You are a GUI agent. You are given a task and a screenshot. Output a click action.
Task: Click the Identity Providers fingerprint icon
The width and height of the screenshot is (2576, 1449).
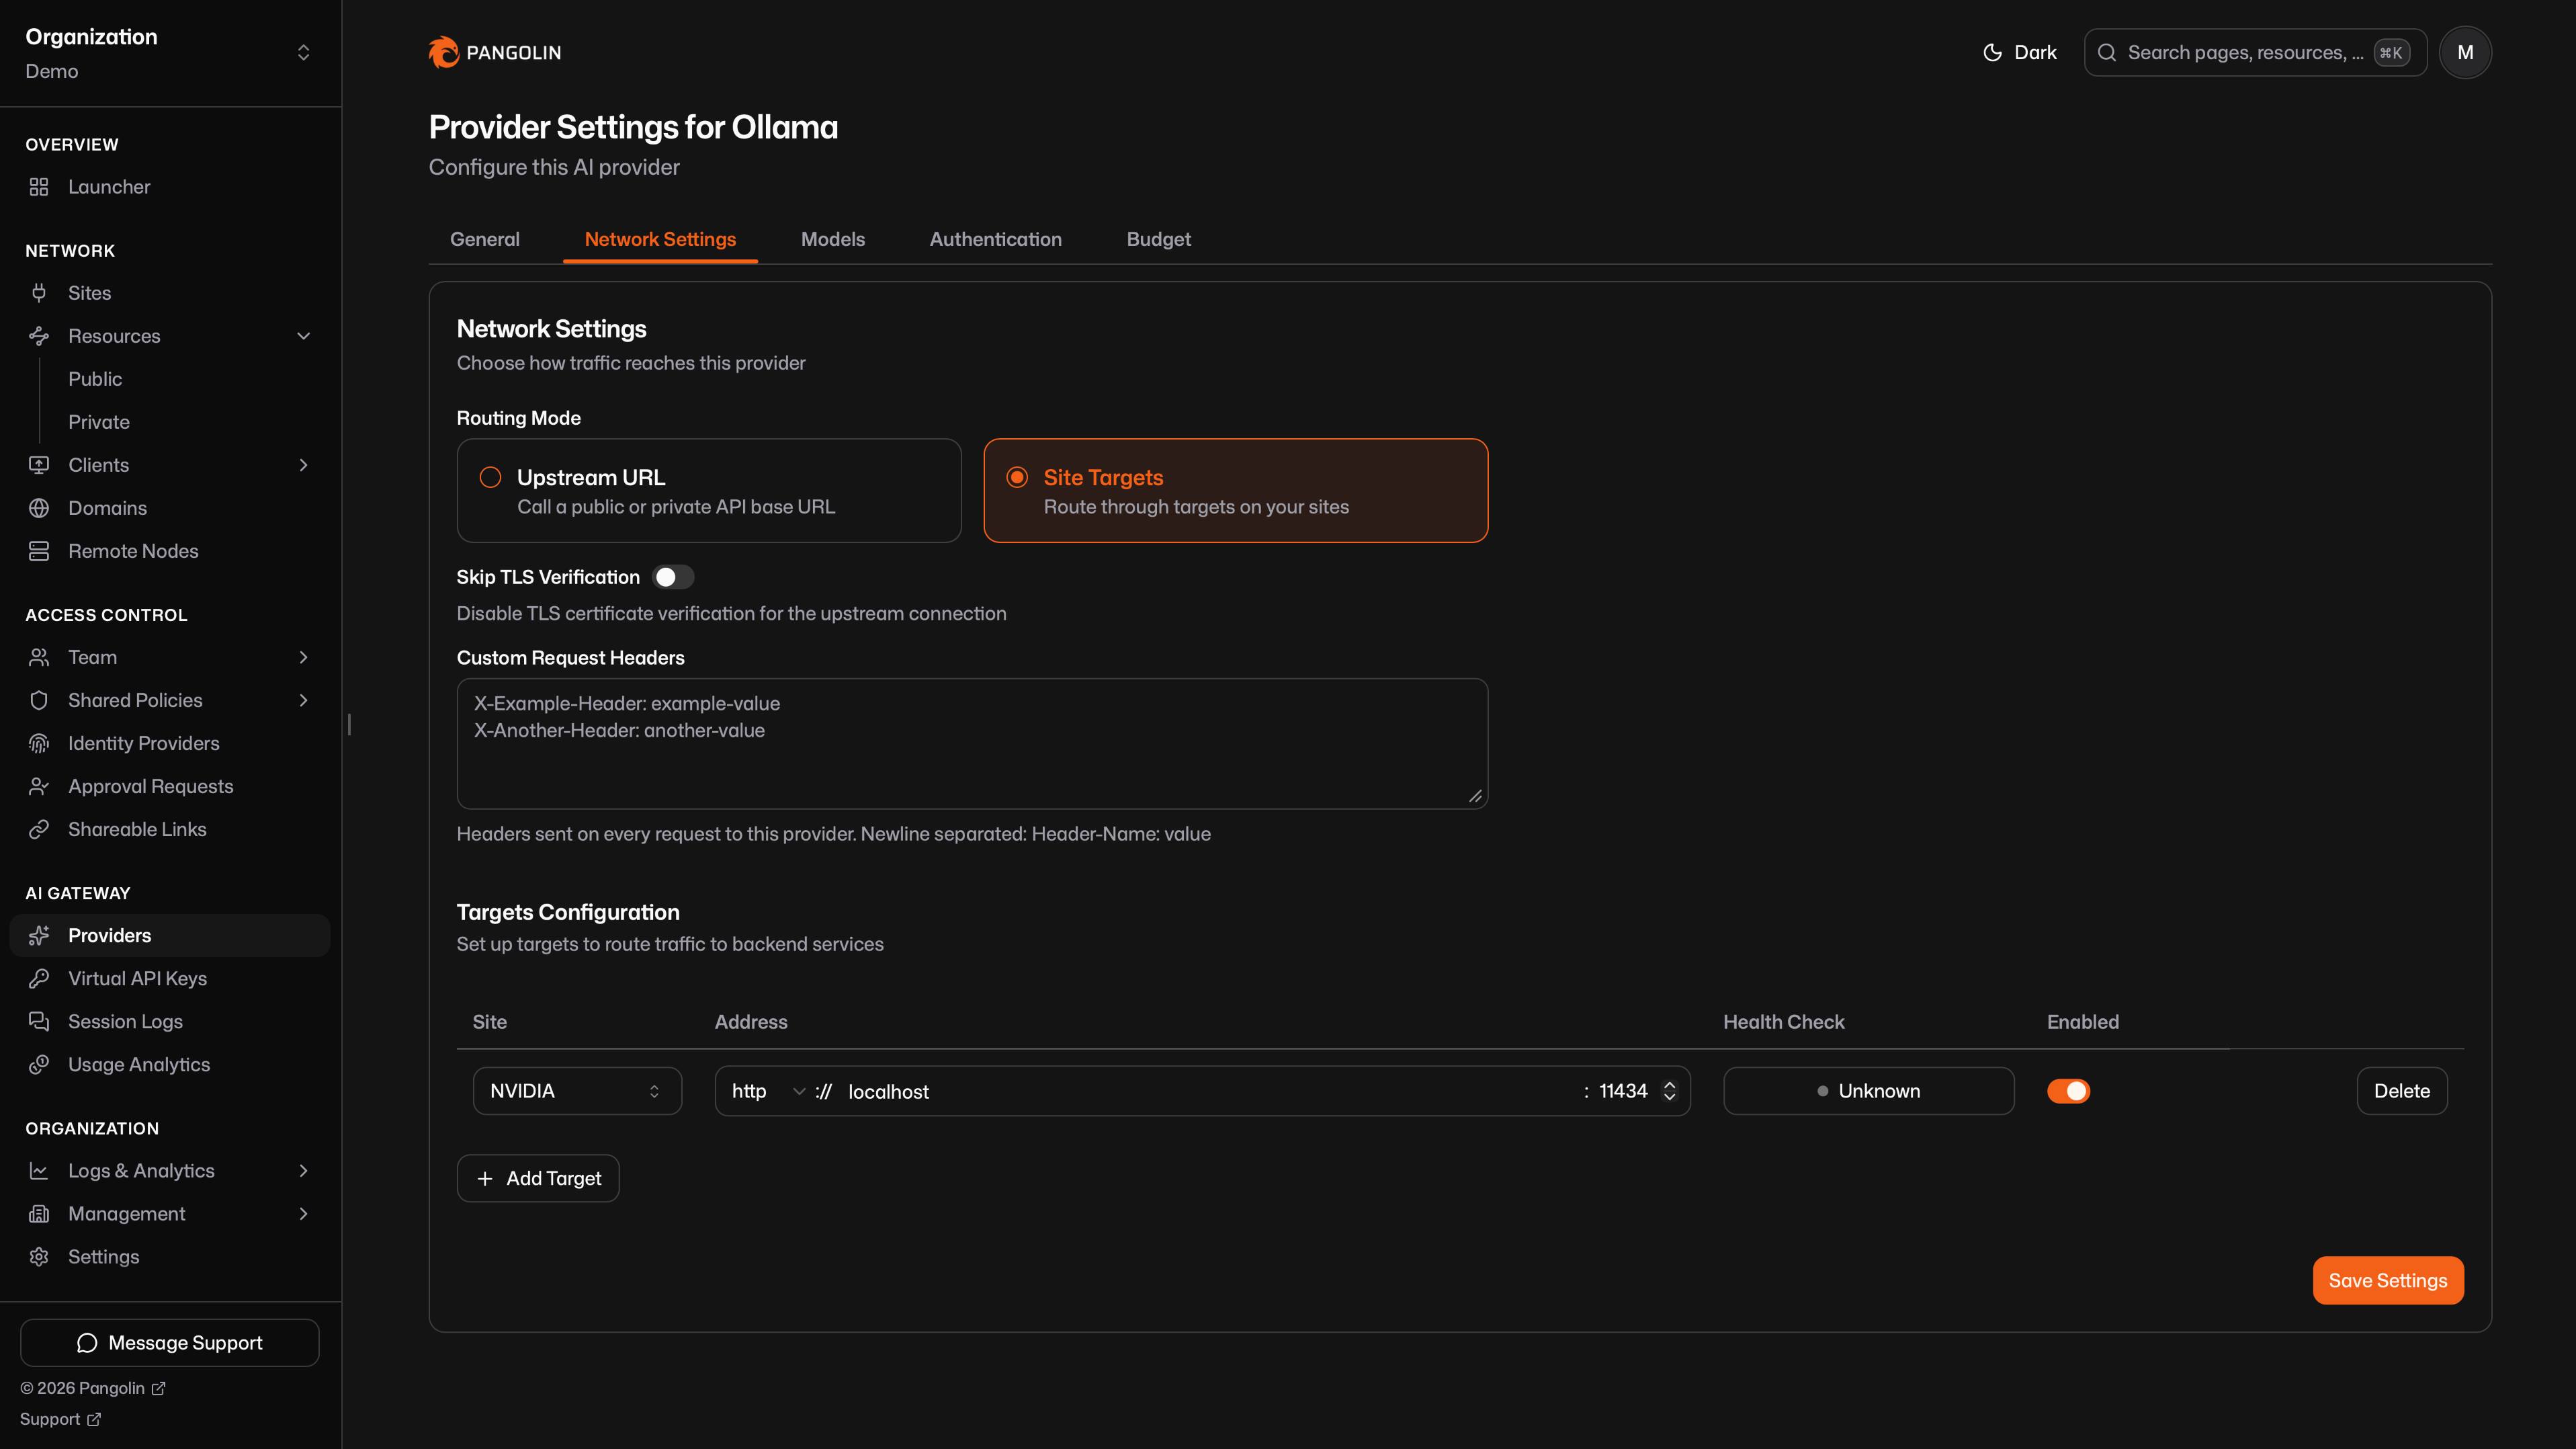click(39, 743)
